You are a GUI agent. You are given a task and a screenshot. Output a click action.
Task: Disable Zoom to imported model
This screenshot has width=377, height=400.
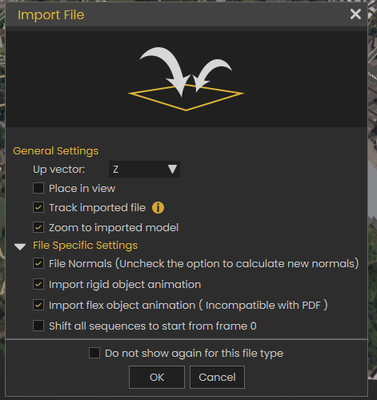tap(38, 227)
